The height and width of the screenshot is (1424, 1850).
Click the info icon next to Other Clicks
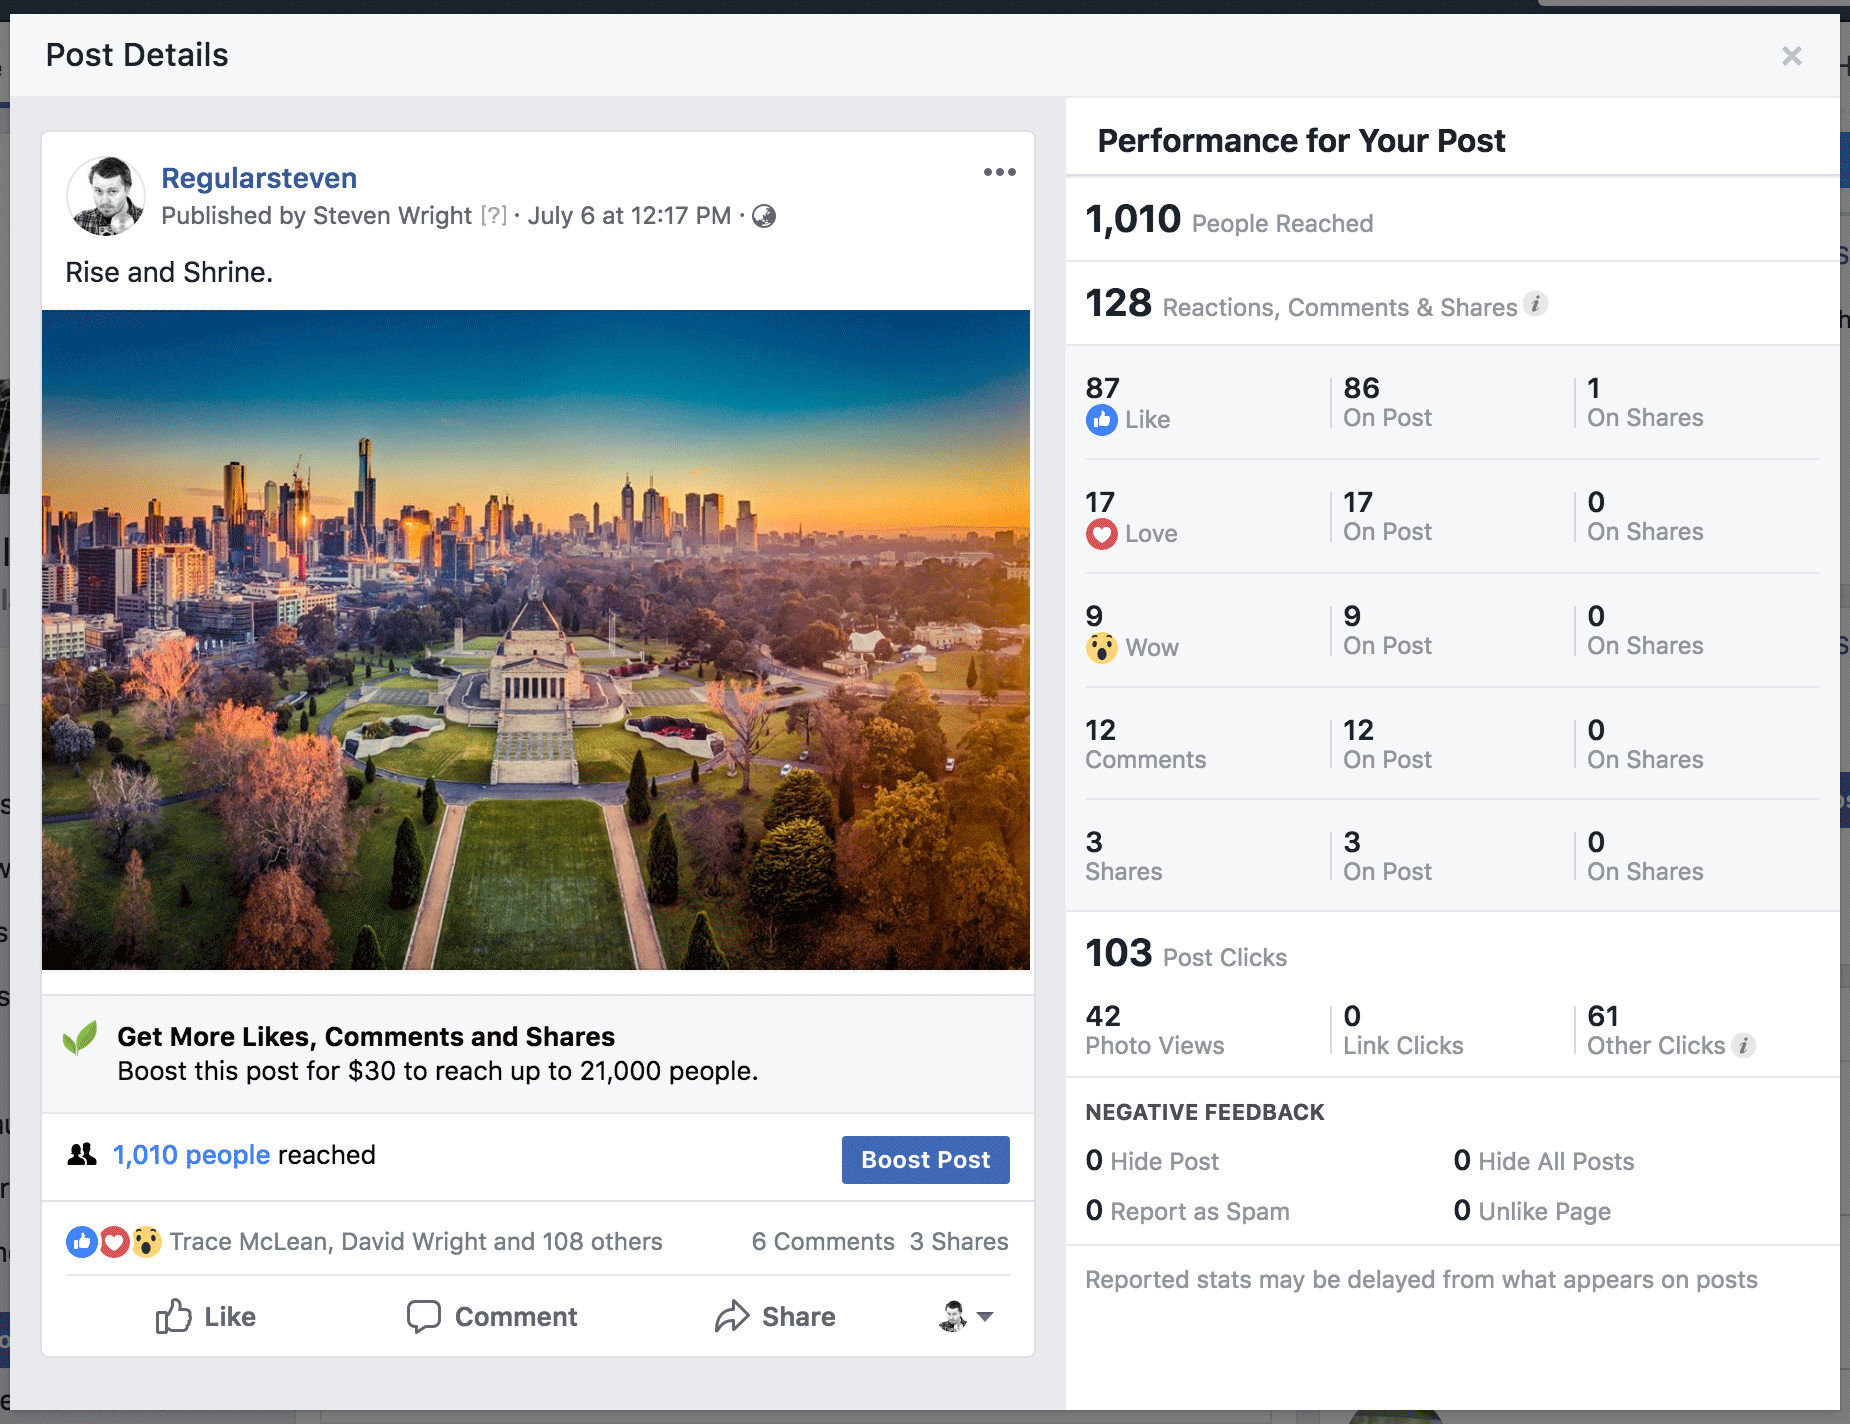(1743, 1045)
